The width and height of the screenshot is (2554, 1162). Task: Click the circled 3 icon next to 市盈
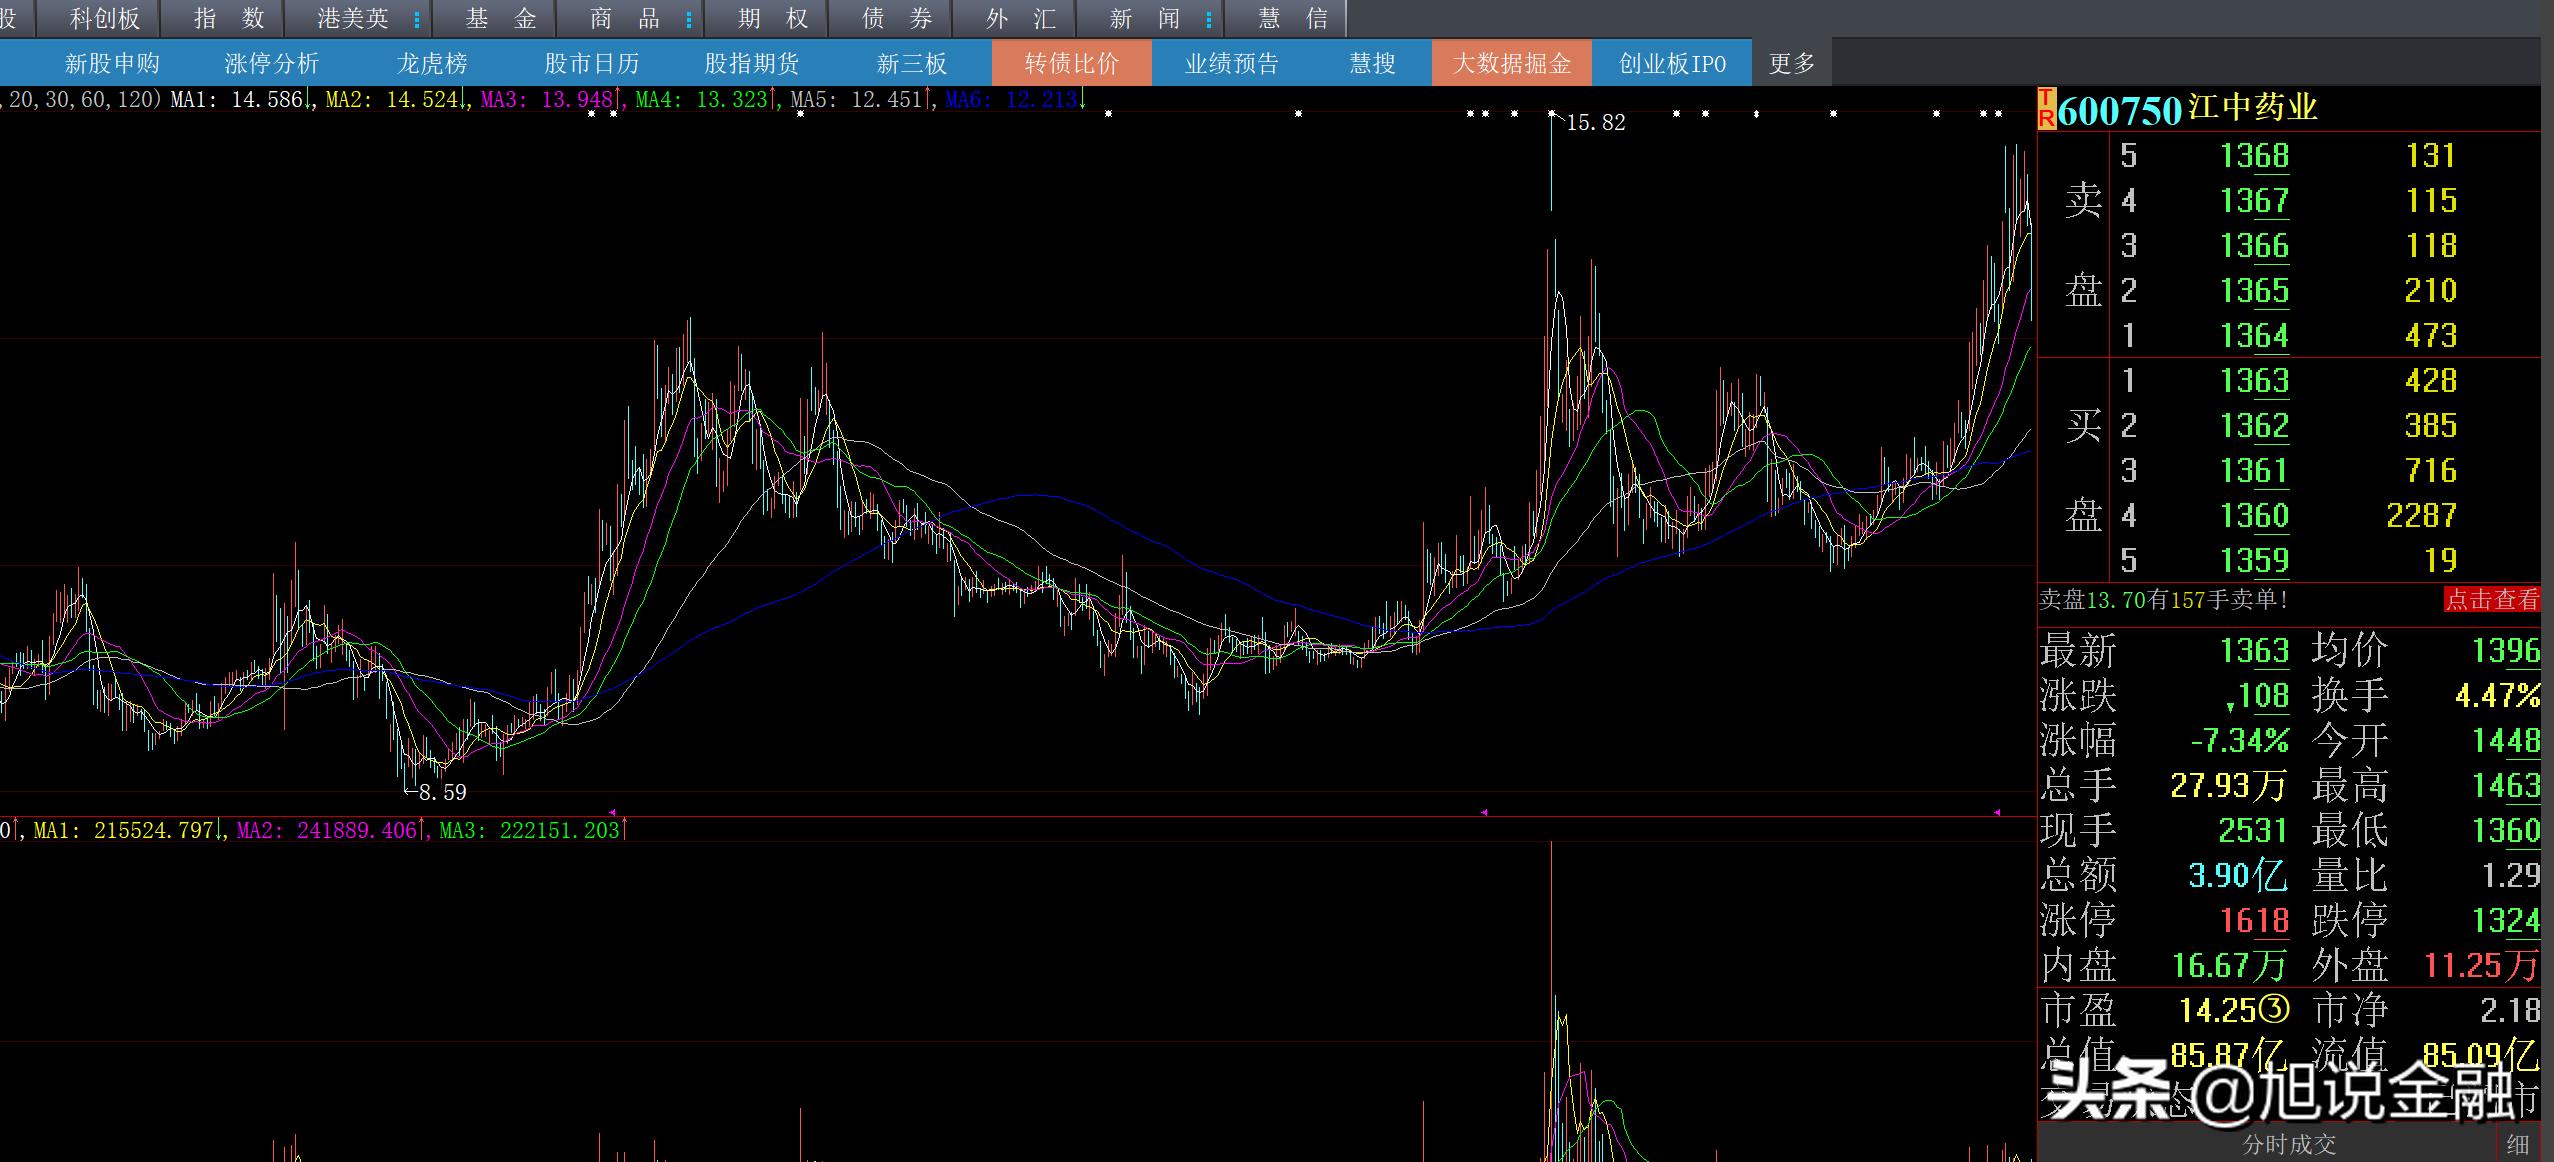tap(2273, 1010)
